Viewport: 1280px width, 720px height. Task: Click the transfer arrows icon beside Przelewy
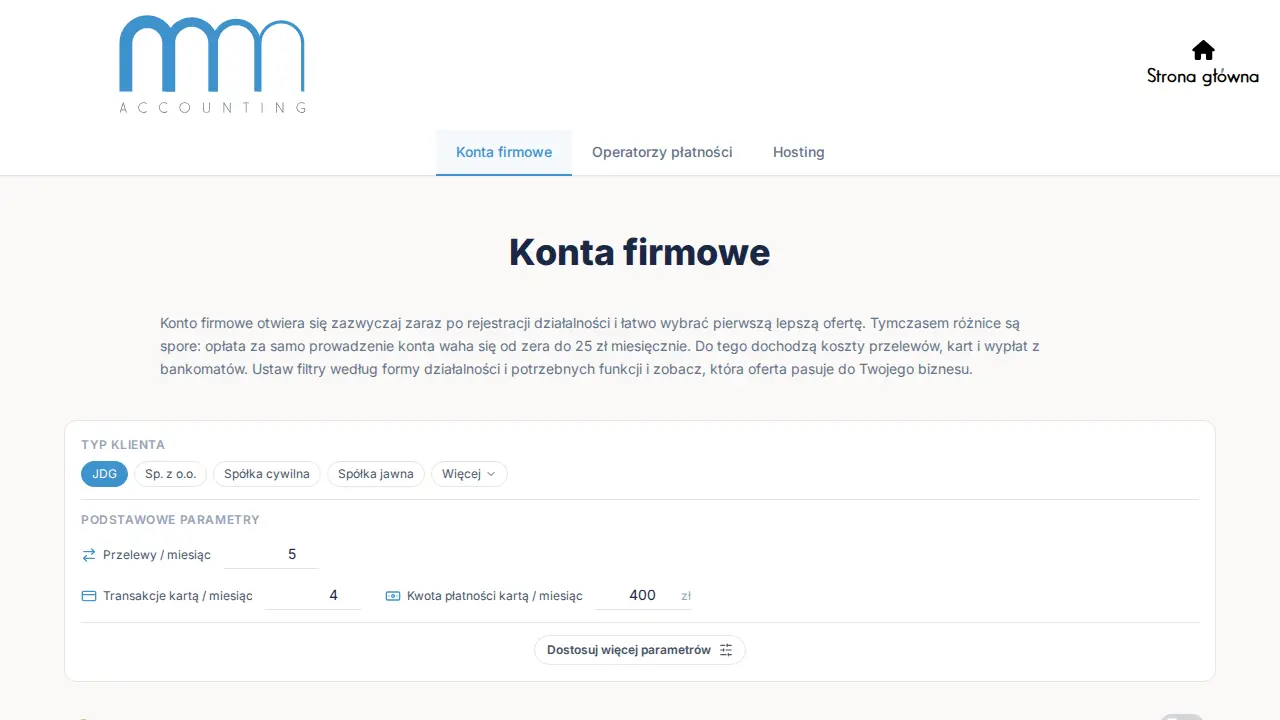89,555
